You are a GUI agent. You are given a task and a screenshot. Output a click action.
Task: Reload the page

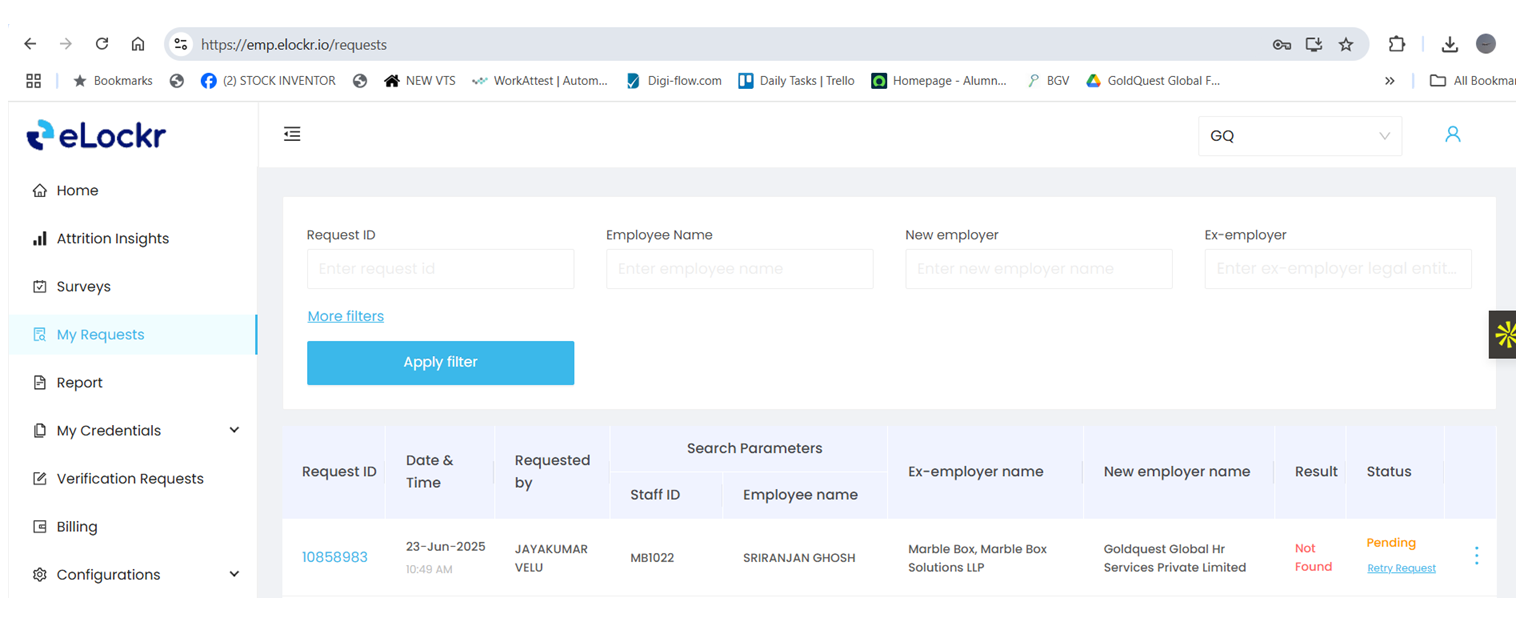click(102, 44)
